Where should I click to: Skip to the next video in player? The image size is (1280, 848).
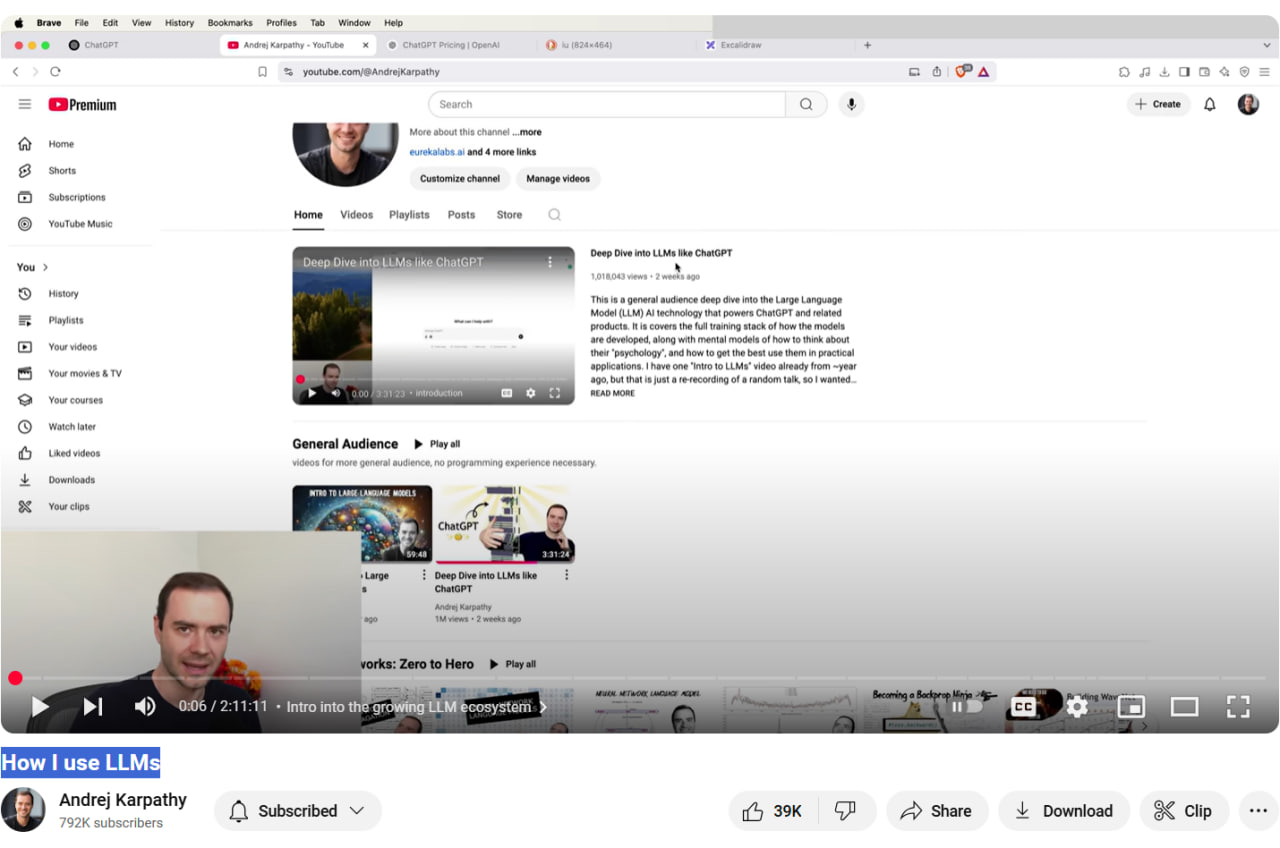(93, 706)
